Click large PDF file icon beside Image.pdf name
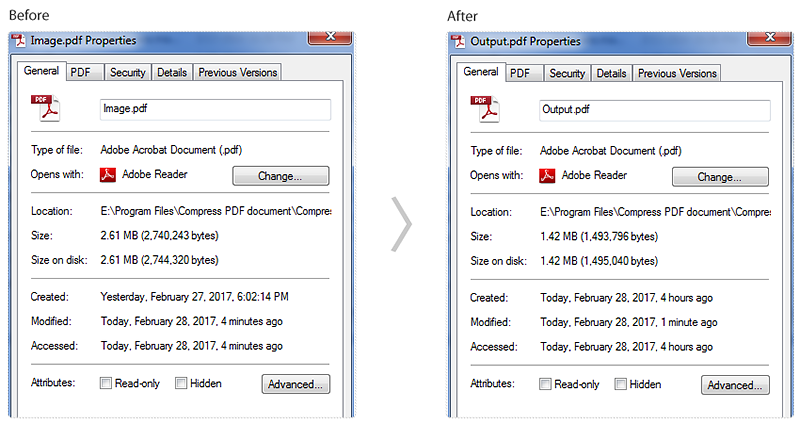The height and width of the screenshot is (424, 800). 45,108
